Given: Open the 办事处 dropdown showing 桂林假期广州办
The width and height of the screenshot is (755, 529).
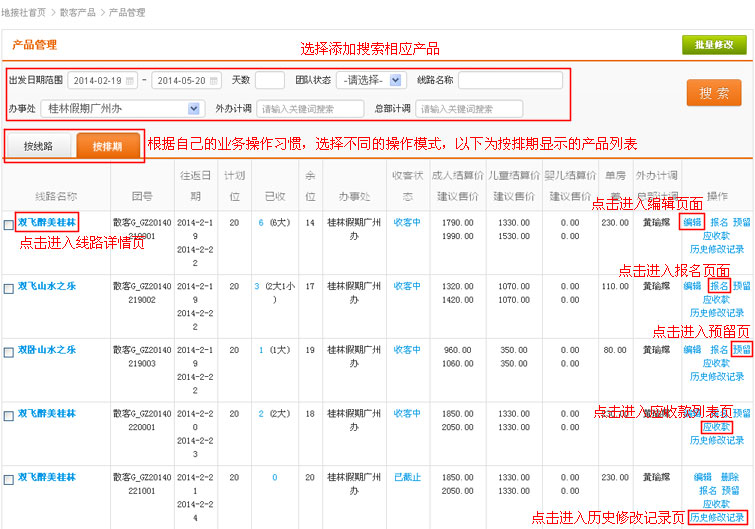Looking at the screenshot, I should click(x=193, y=109).
